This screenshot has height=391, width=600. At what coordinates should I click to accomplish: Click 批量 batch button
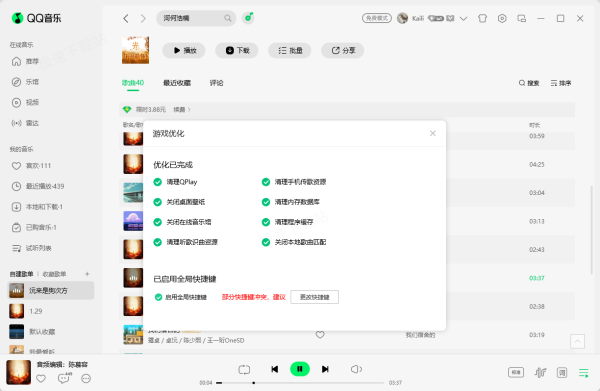click(290, 51)
